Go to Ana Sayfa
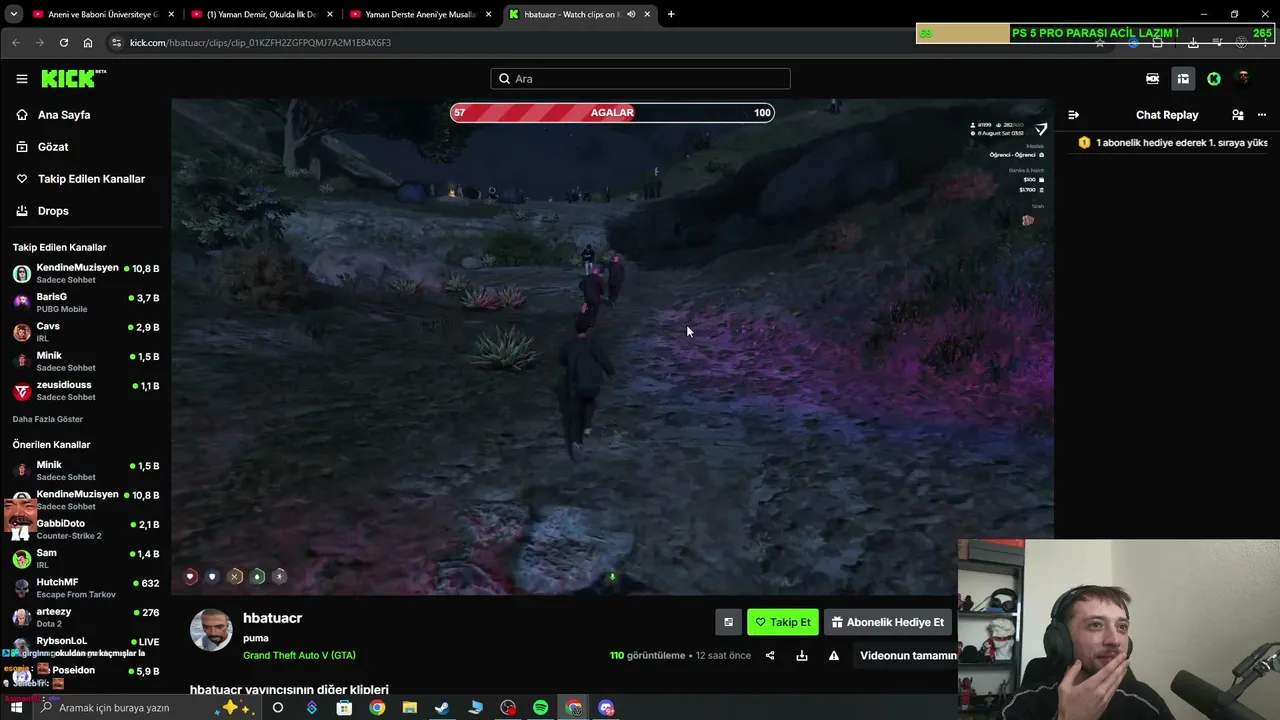The height and width of the screenshot is (720, 1280). (x=64, y=115)
